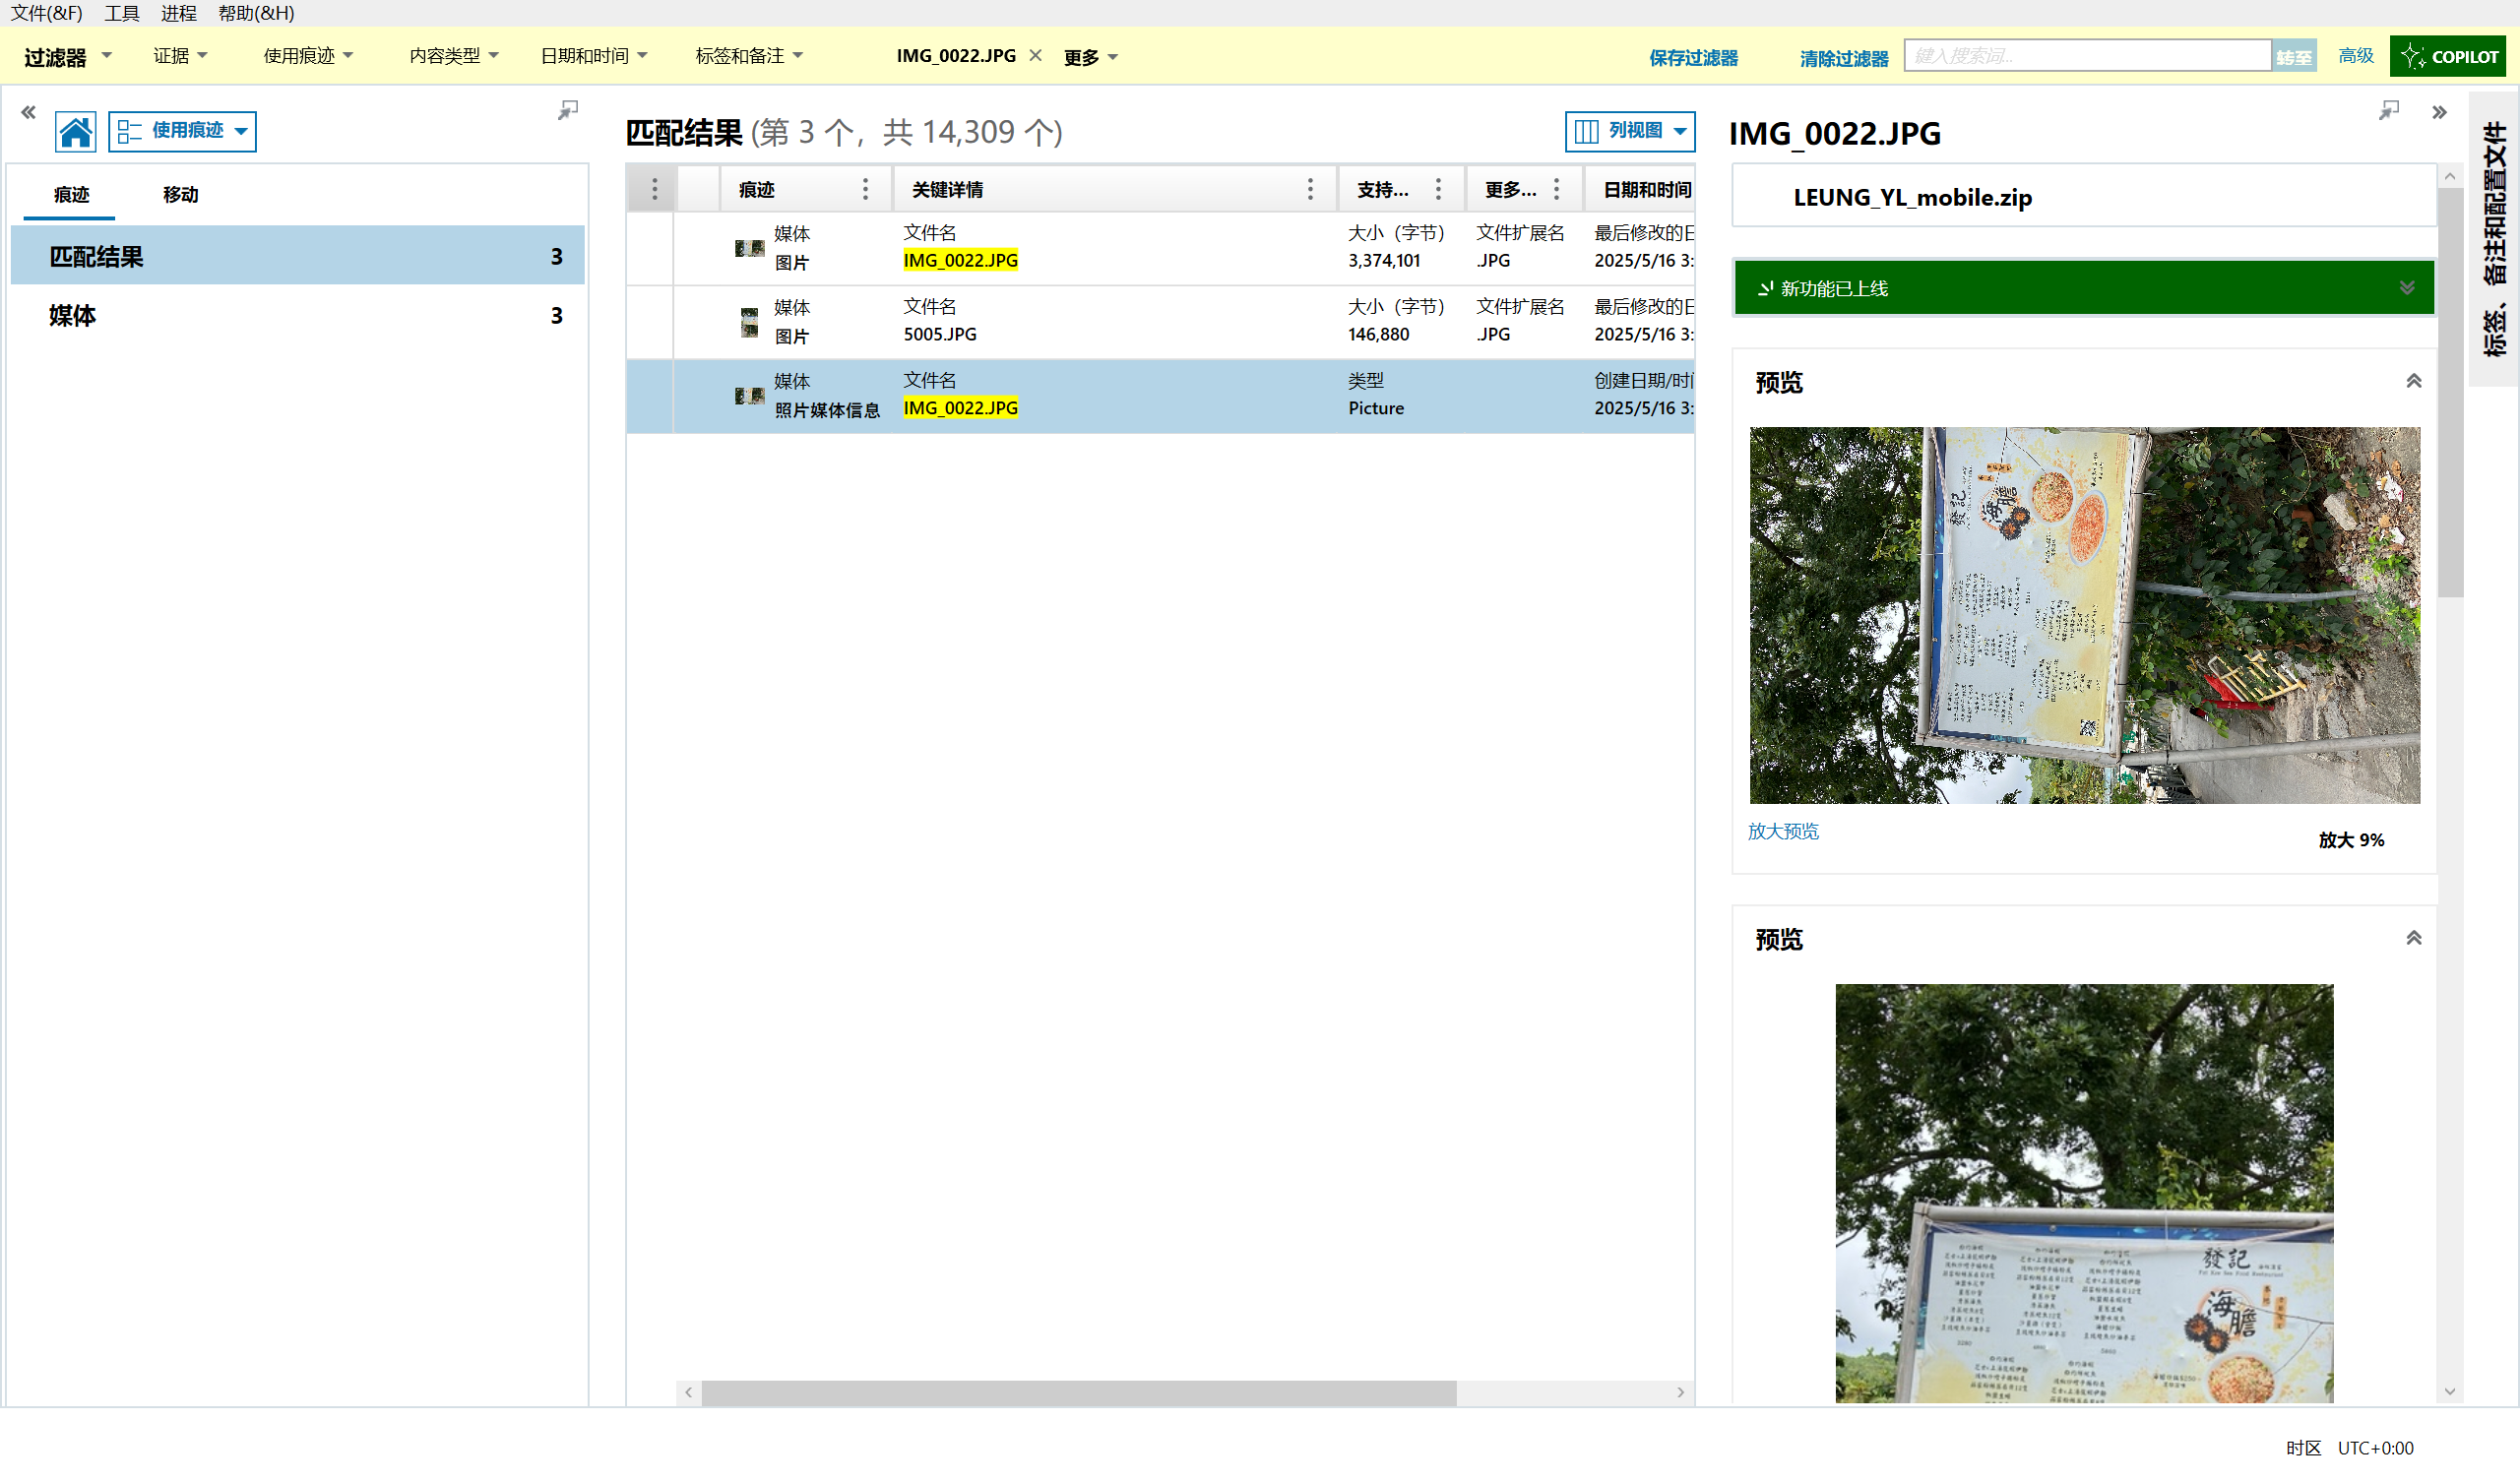
Task: Collapse the right details panel with the double arrow
Action: pos(2438,112)
